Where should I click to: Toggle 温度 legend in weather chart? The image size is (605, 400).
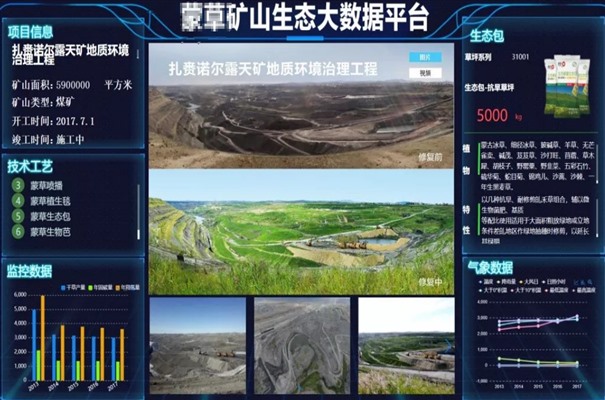coord(486,282)
